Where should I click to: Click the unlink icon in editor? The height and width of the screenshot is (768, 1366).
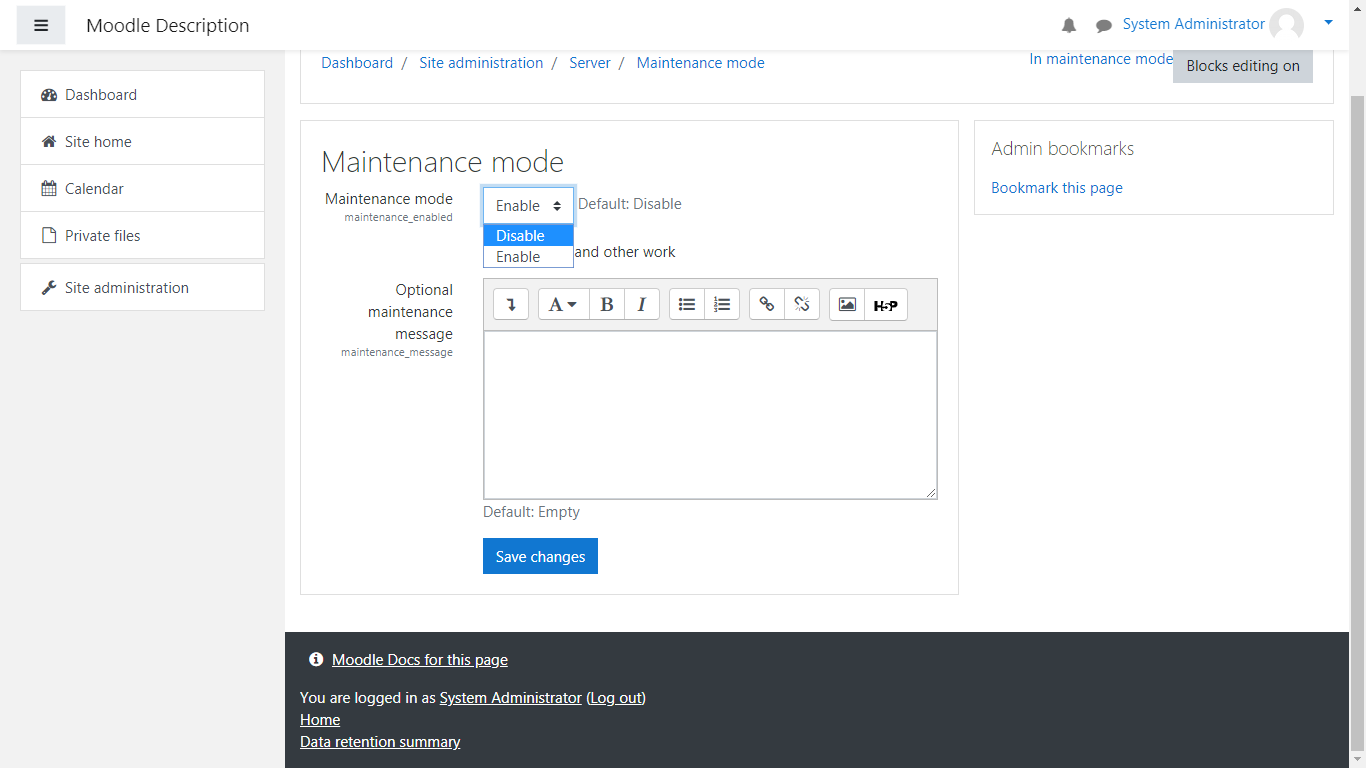[x=802, y=305]
